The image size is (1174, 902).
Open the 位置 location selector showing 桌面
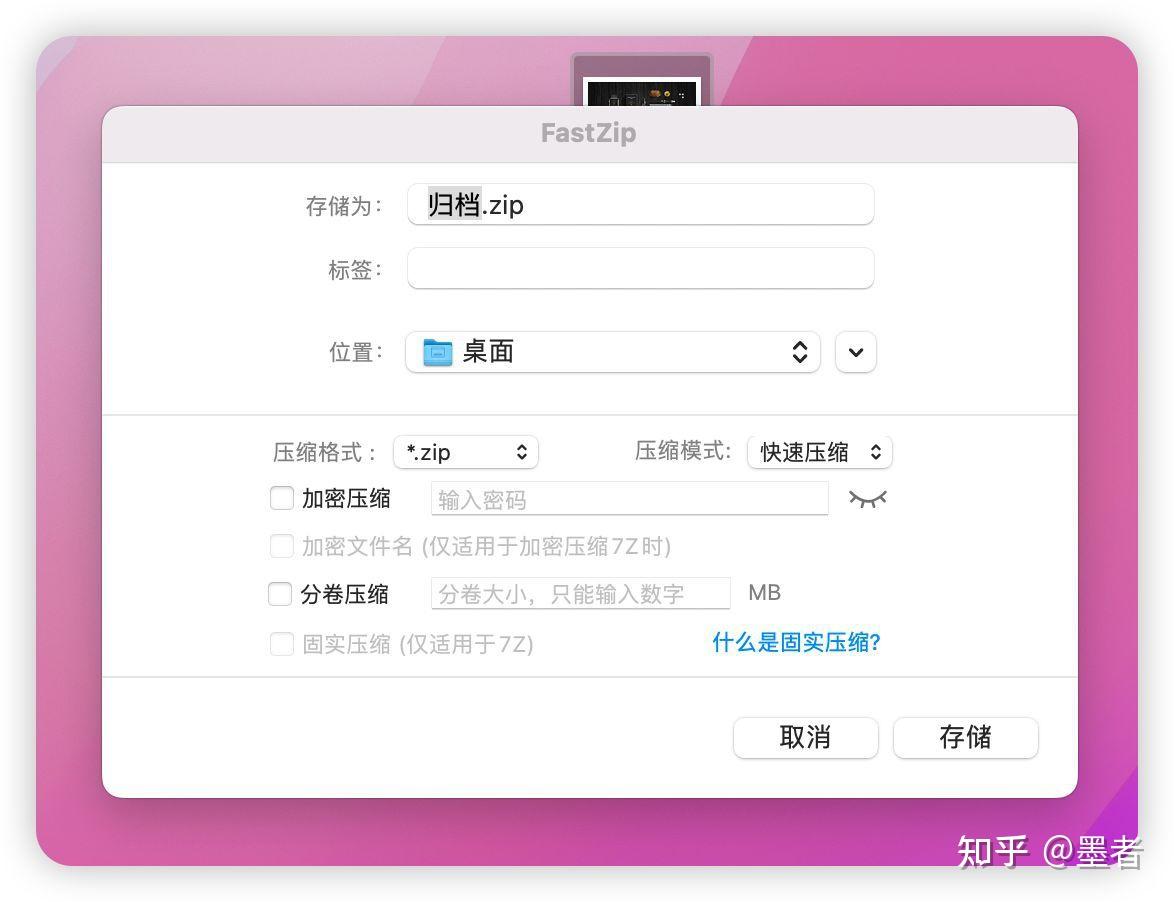click(x=612, y=351)
